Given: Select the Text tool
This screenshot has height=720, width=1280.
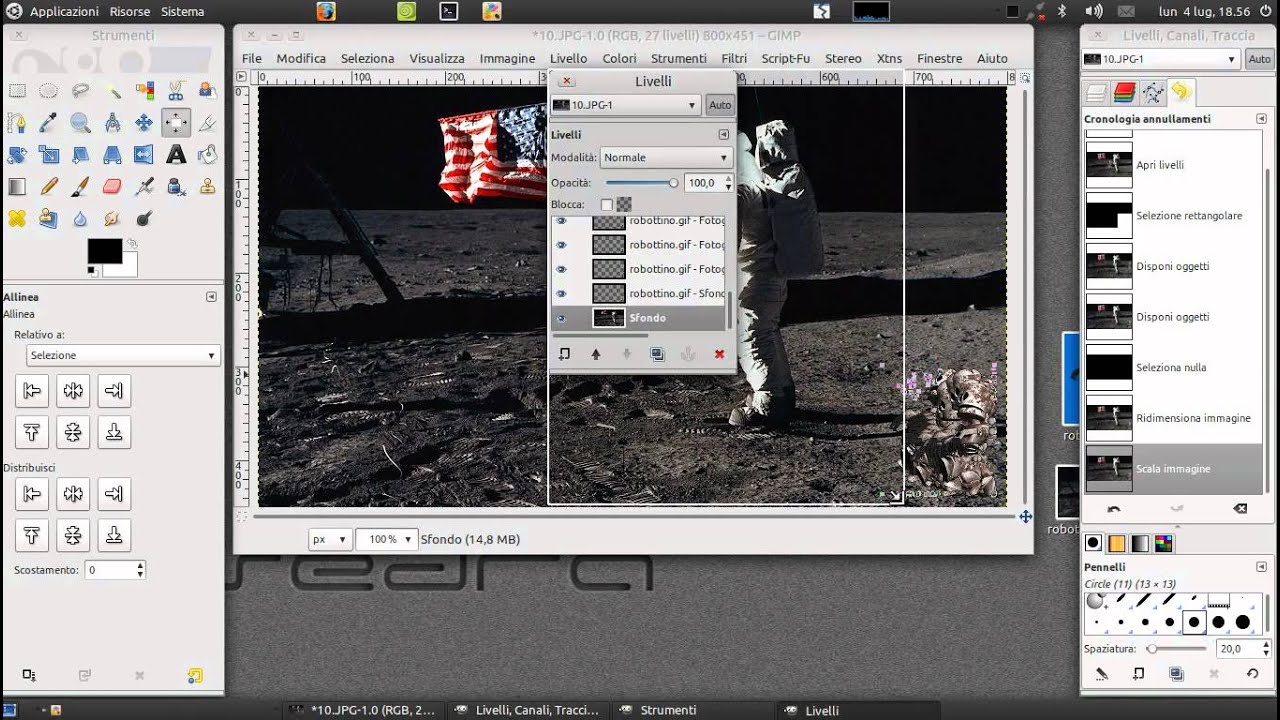Looking at the screenshot, I should (x=176, y=155).
